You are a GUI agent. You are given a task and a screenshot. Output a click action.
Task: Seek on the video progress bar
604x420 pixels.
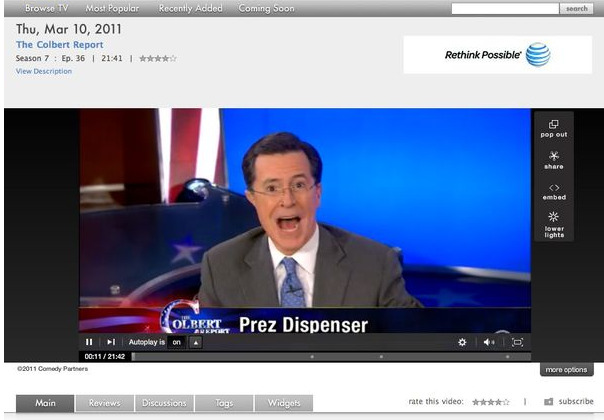331,357
